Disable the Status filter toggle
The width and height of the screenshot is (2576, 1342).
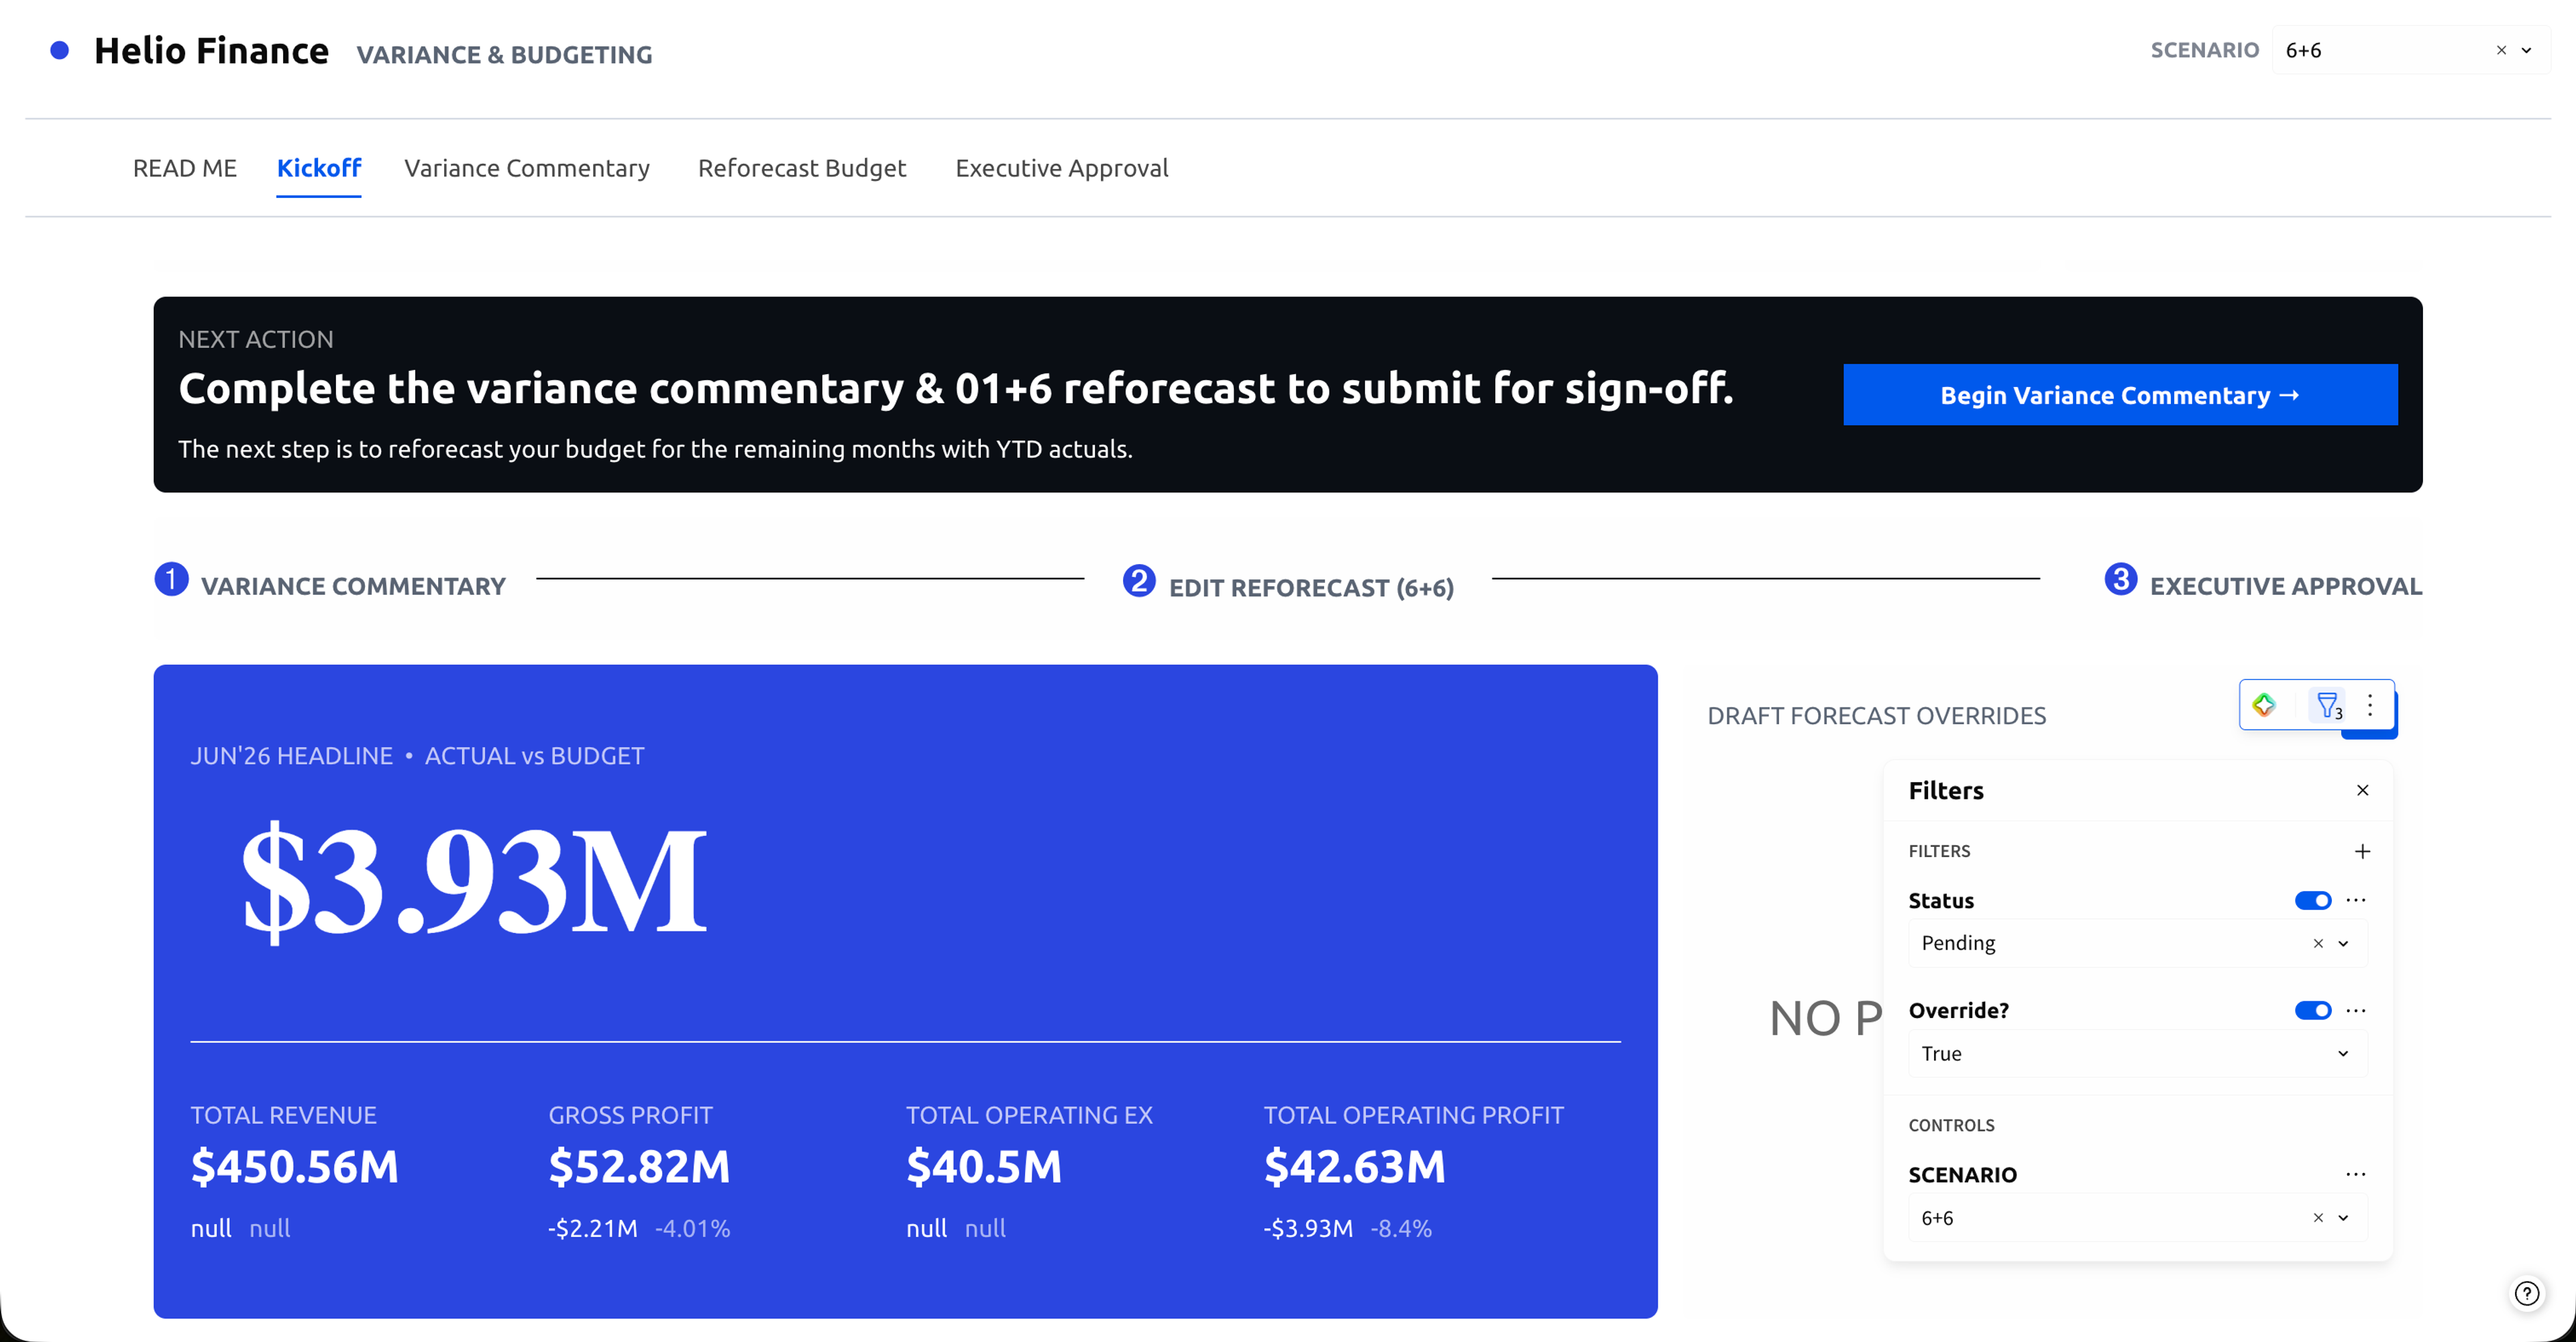pos(2312,900)
